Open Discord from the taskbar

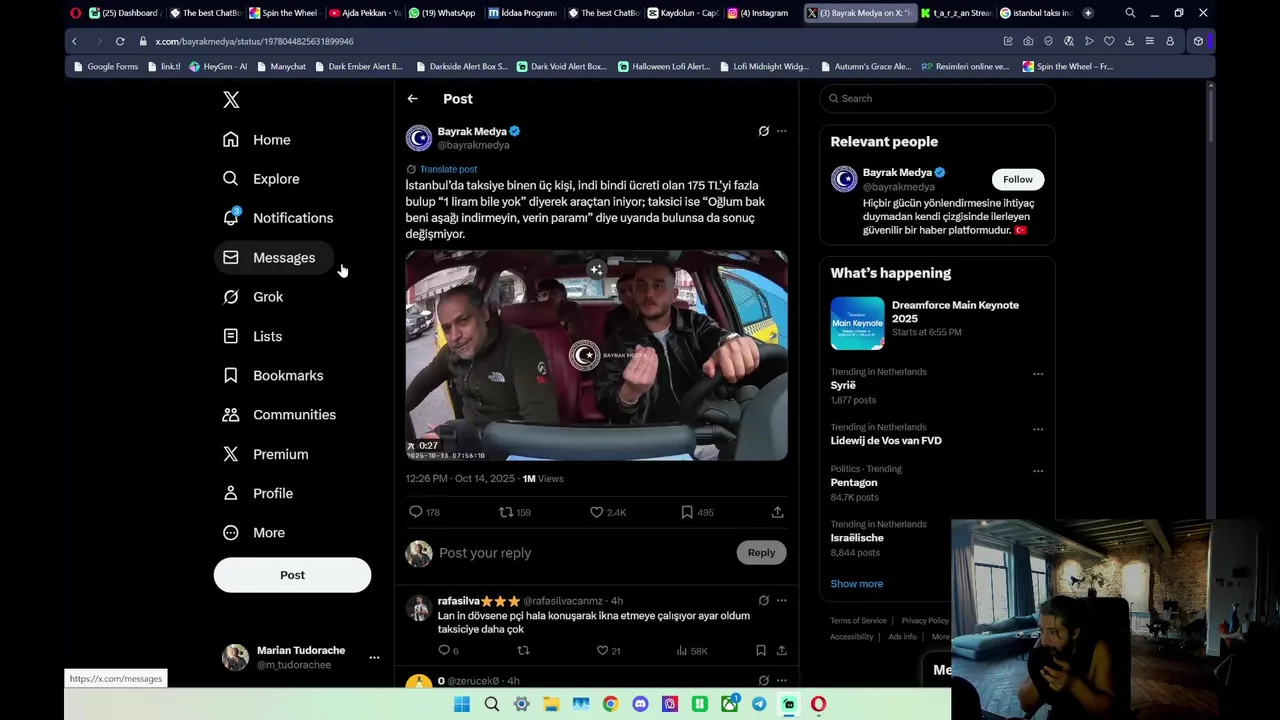click(640, 704)
